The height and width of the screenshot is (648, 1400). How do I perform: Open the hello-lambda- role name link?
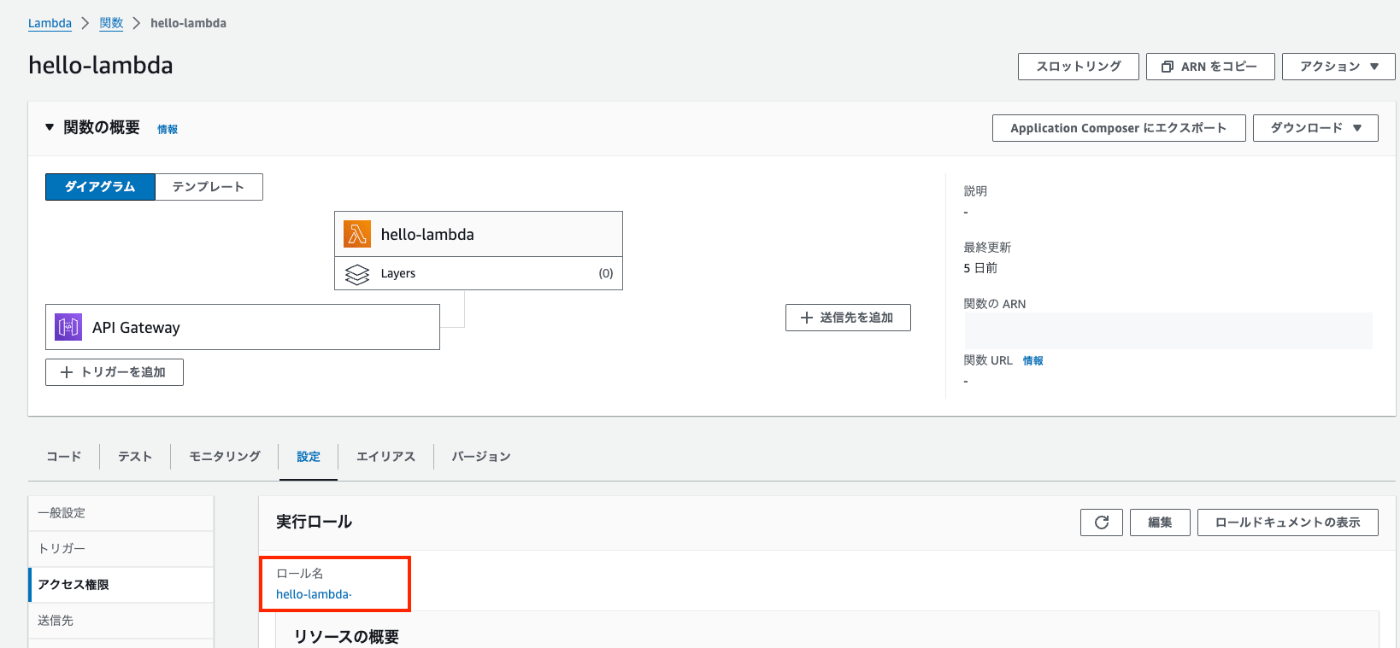tap(314, 594)
